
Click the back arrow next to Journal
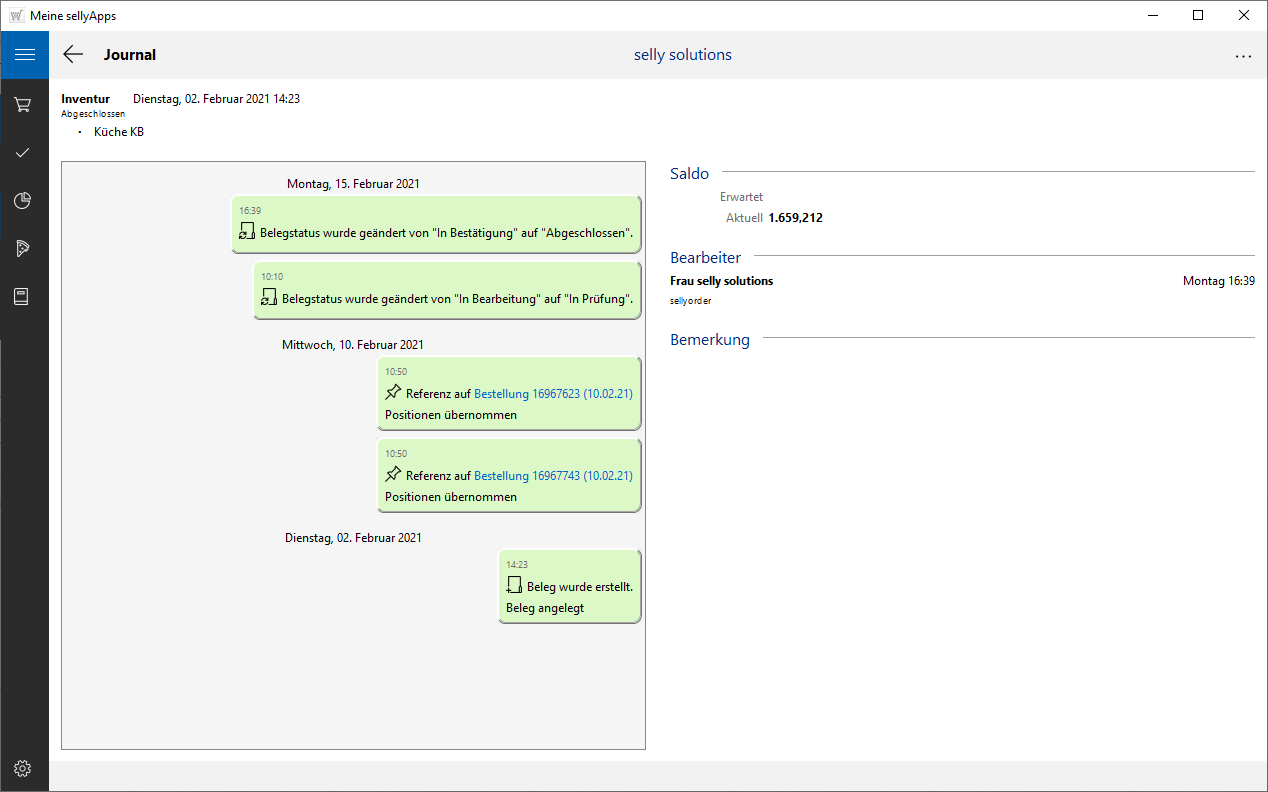73,55
